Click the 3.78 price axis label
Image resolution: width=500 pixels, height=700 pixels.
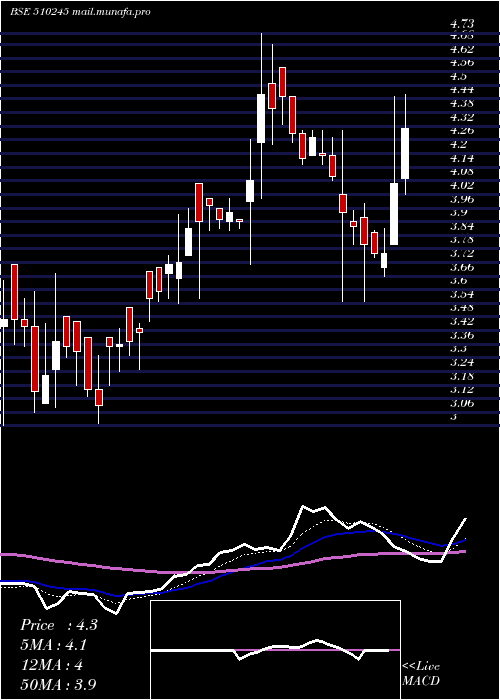[x=462, y=239]
